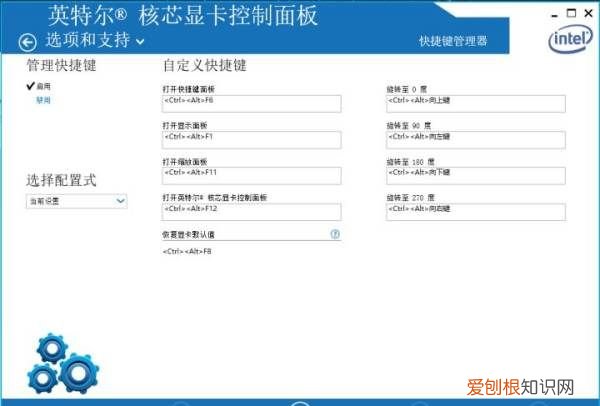Open the 当前设置 profile dropdown
The image size is (600, 406).
77,201
